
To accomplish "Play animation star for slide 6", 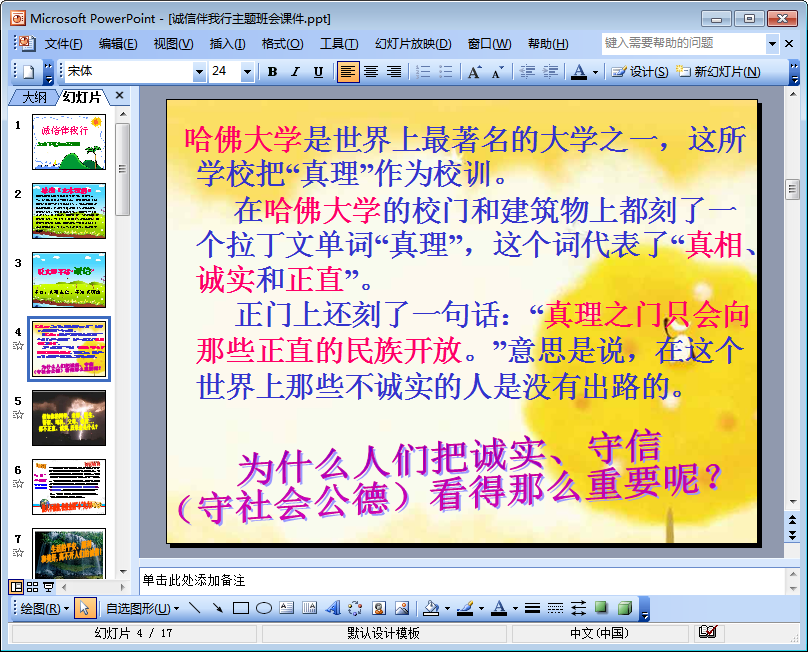I will [18, 484].
